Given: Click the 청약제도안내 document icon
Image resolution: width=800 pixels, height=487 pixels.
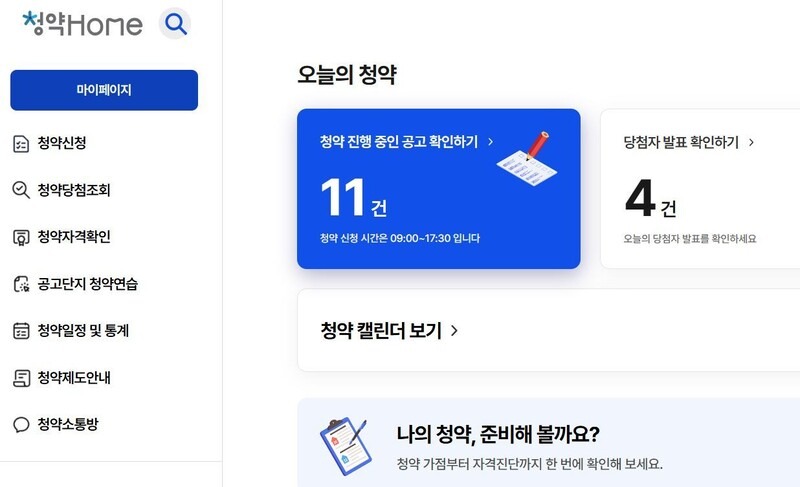Looking at the screenshot, I should (21, 378).
